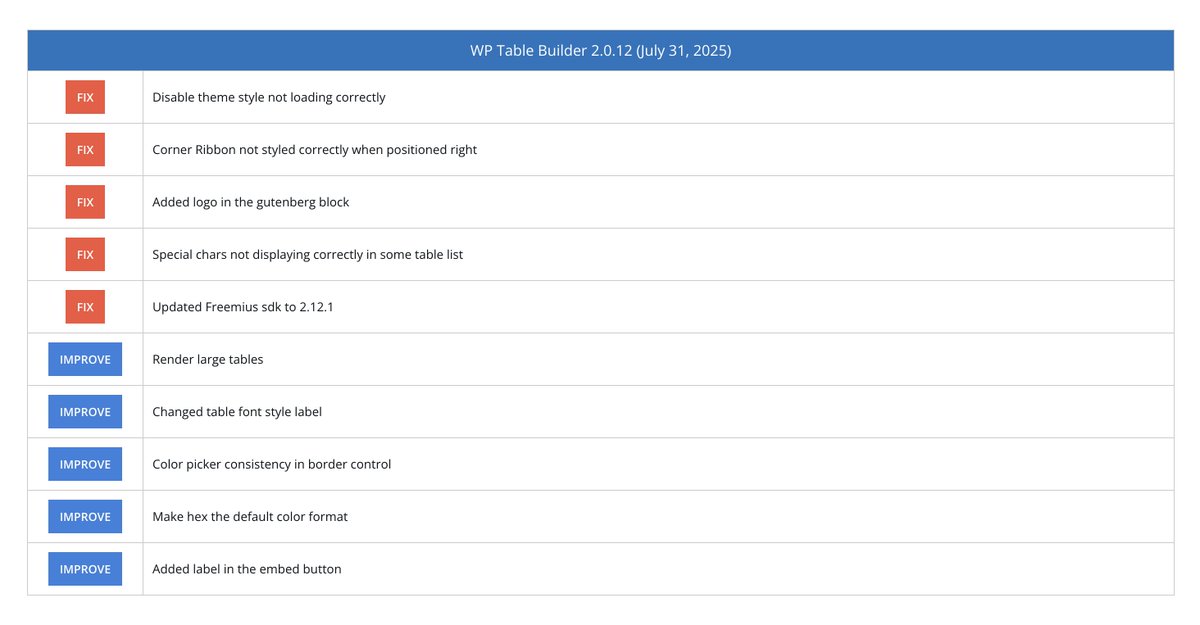Click the FIX badge beside Added logo entry
The image size is (1200, 625).
coord(85,202)
